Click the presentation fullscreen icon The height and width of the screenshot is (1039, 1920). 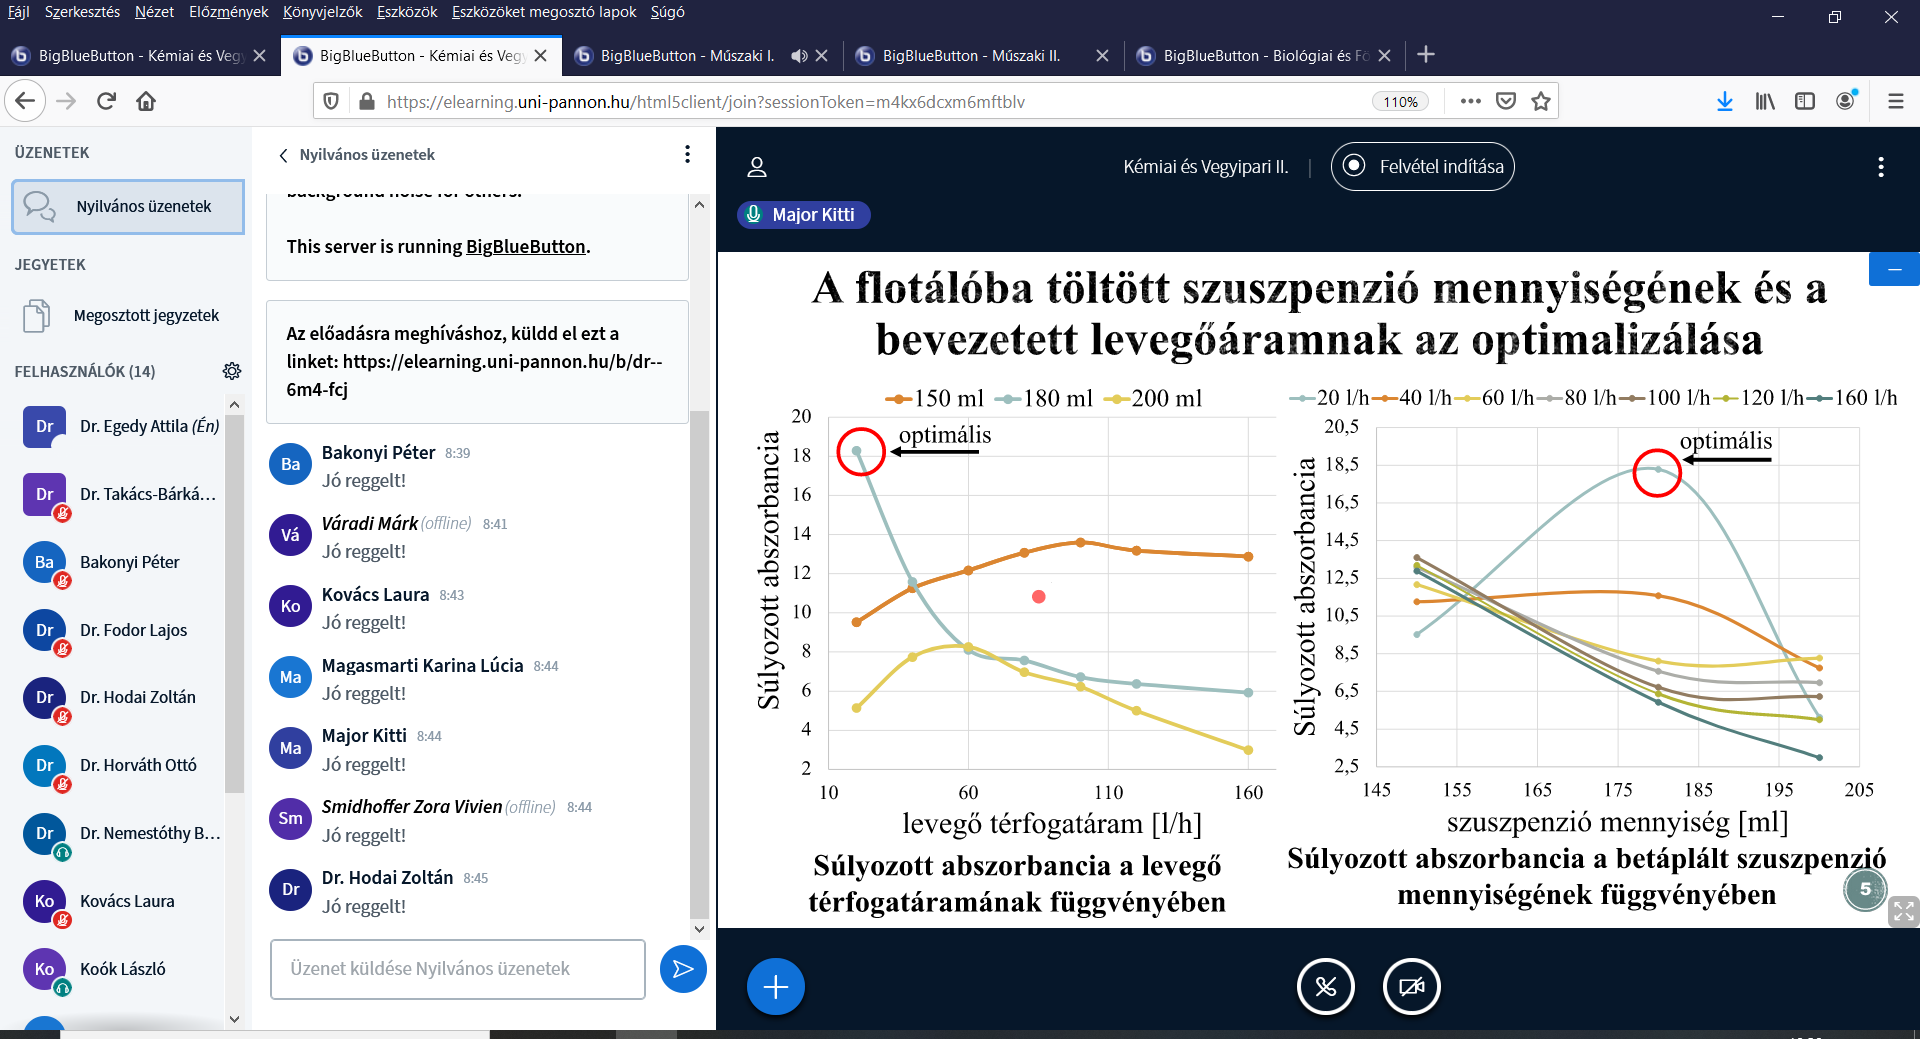[1902, 911]
